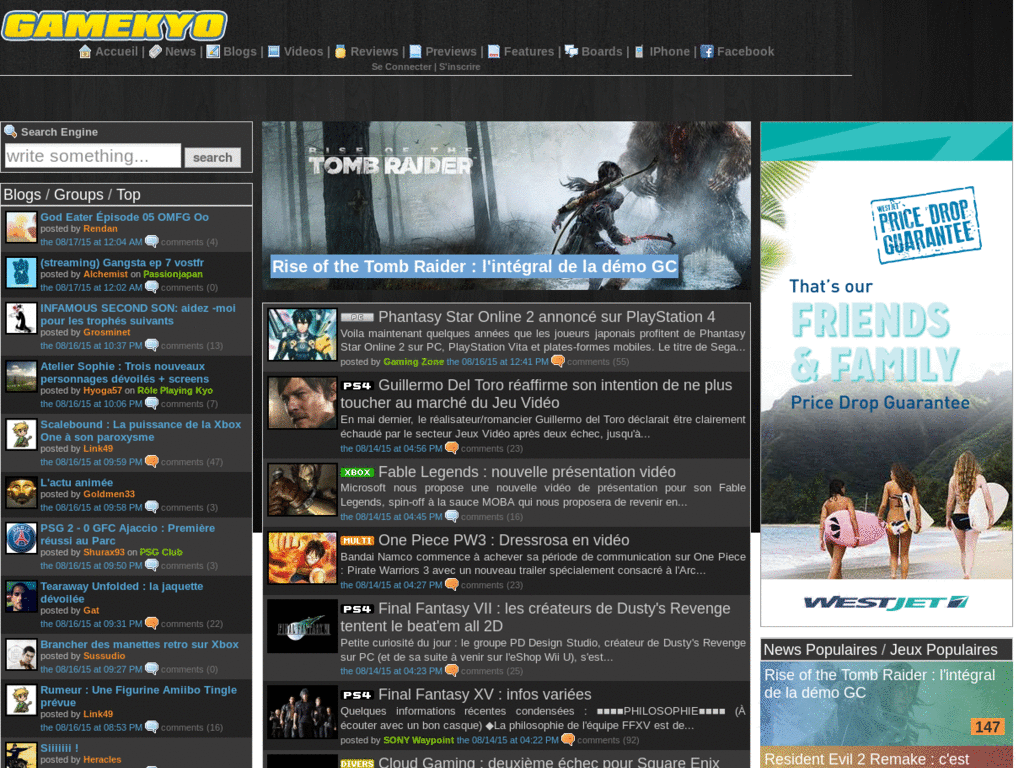Open SONY Waypoint poster link

(418, 740)
